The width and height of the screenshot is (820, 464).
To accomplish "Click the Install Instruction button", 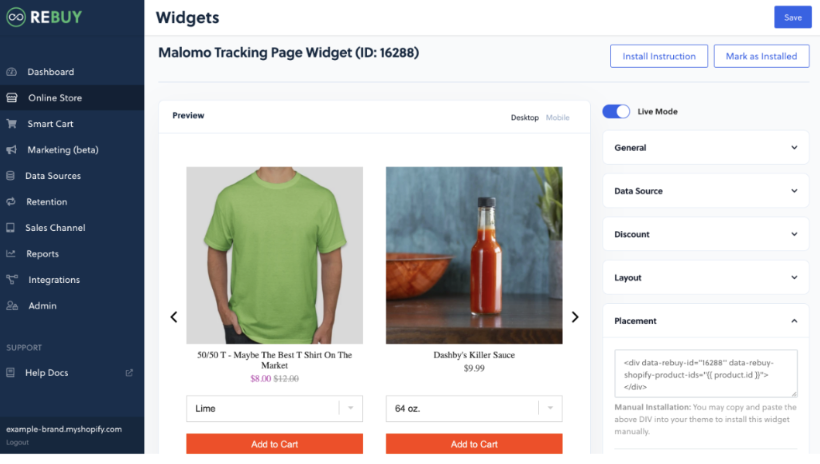I will click(x=659, y=56).
